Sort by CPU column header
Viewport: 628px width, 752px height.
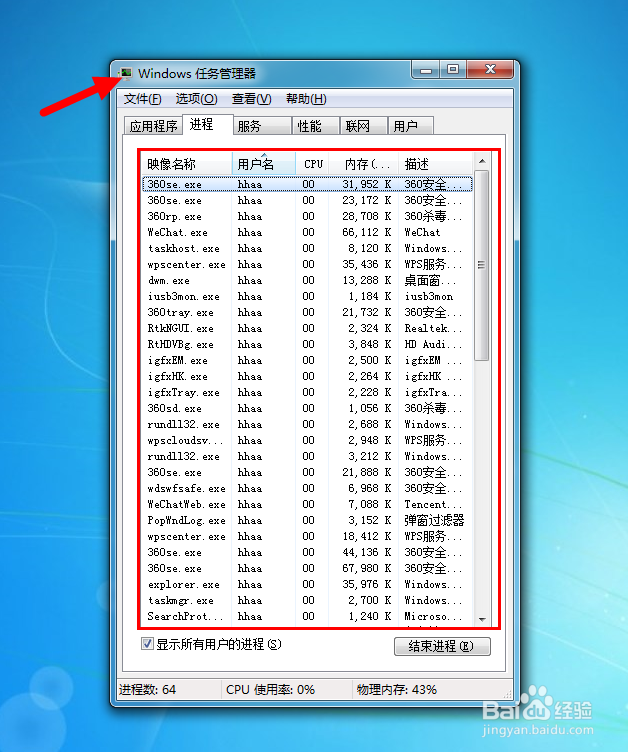pos(312,164)
